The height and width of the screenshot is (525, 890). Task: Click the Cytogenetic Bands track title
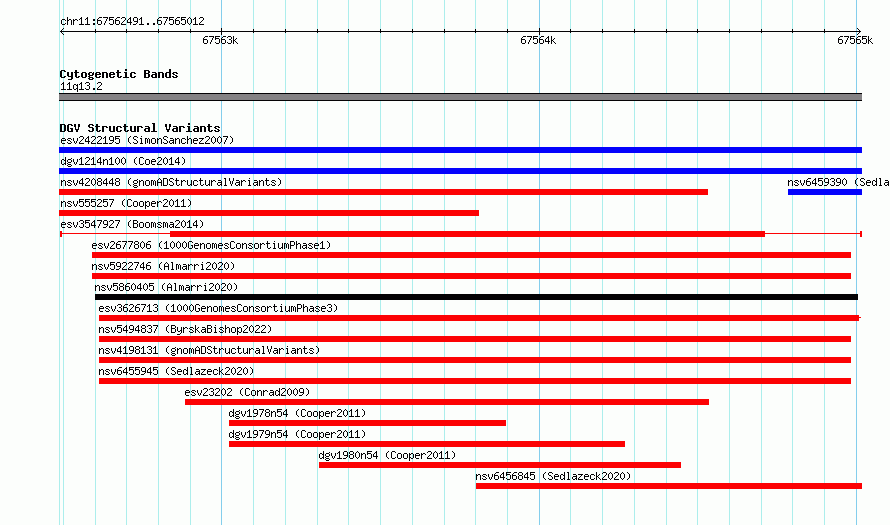pyautogui.click(x=119, y=74)
